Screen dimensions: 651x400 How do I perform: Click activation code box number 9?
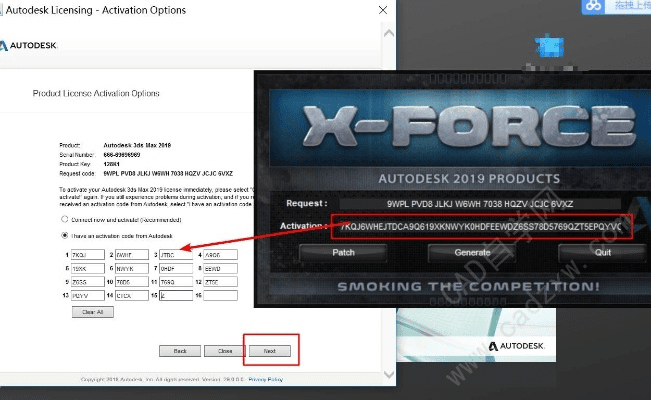tap(88, 282)
